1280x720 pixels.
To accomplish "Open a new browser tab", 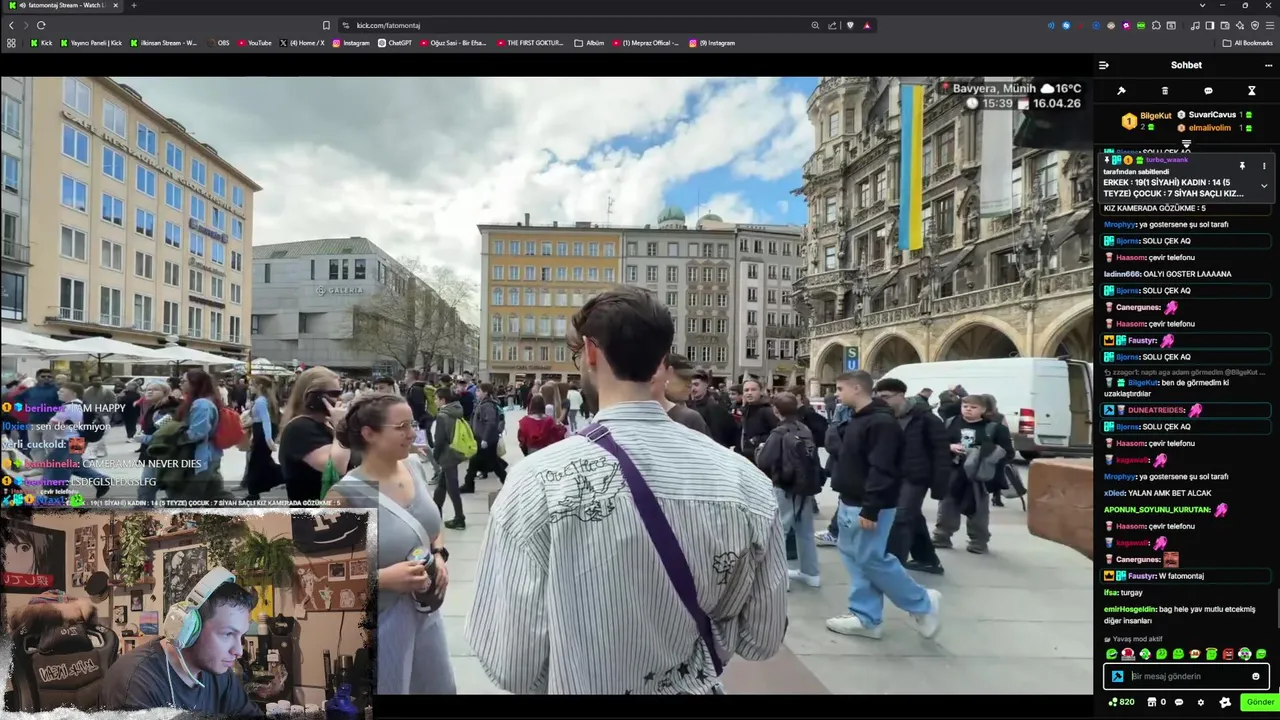I will [134, 5].
